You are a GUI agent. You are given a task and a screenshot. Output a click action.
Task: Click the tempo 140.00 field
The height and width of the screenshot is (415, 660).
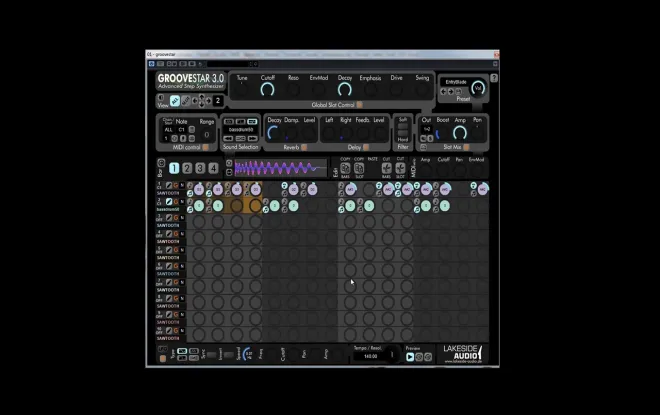(x=370, y=356)
